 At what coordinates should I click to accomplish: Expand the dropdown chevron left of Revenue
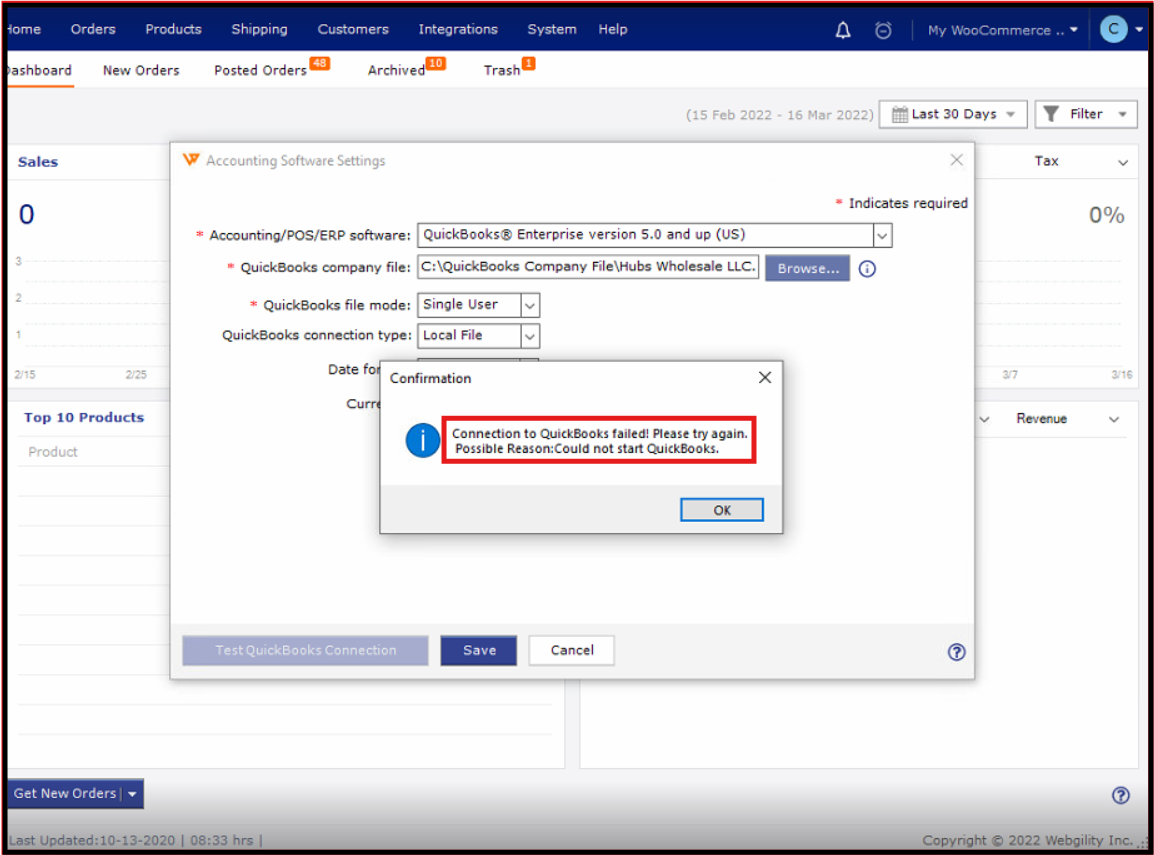984,419
